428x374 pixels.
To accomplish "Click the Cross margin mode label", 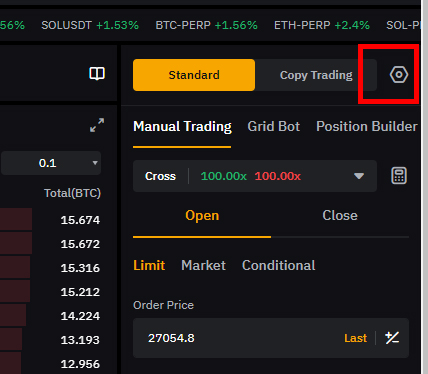I will (160, 176).
